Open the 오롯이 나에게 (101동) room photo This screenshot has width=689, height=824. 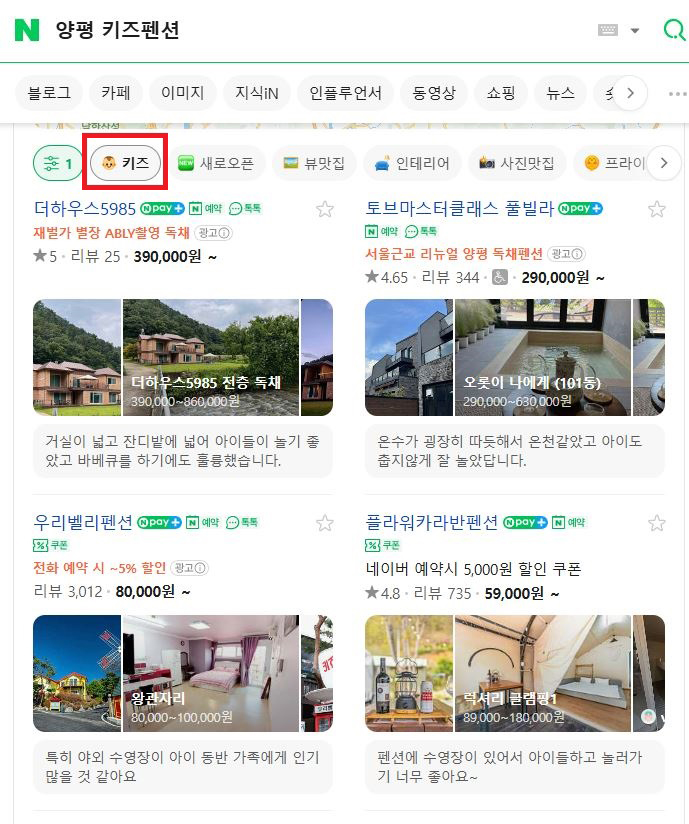click(542, 357)
